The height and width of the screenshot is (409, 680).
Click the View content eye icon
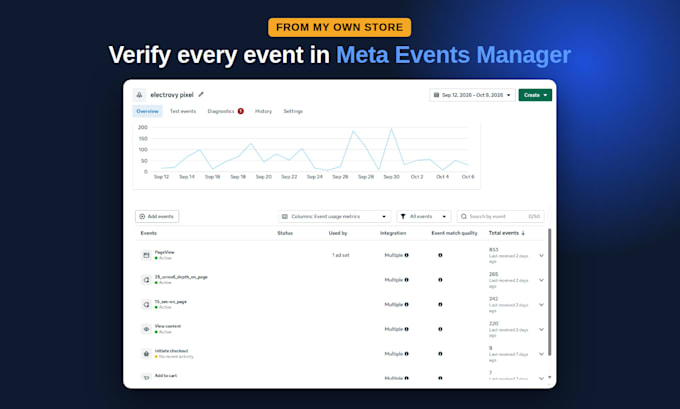pyautogui.click(x=146, y=329)
